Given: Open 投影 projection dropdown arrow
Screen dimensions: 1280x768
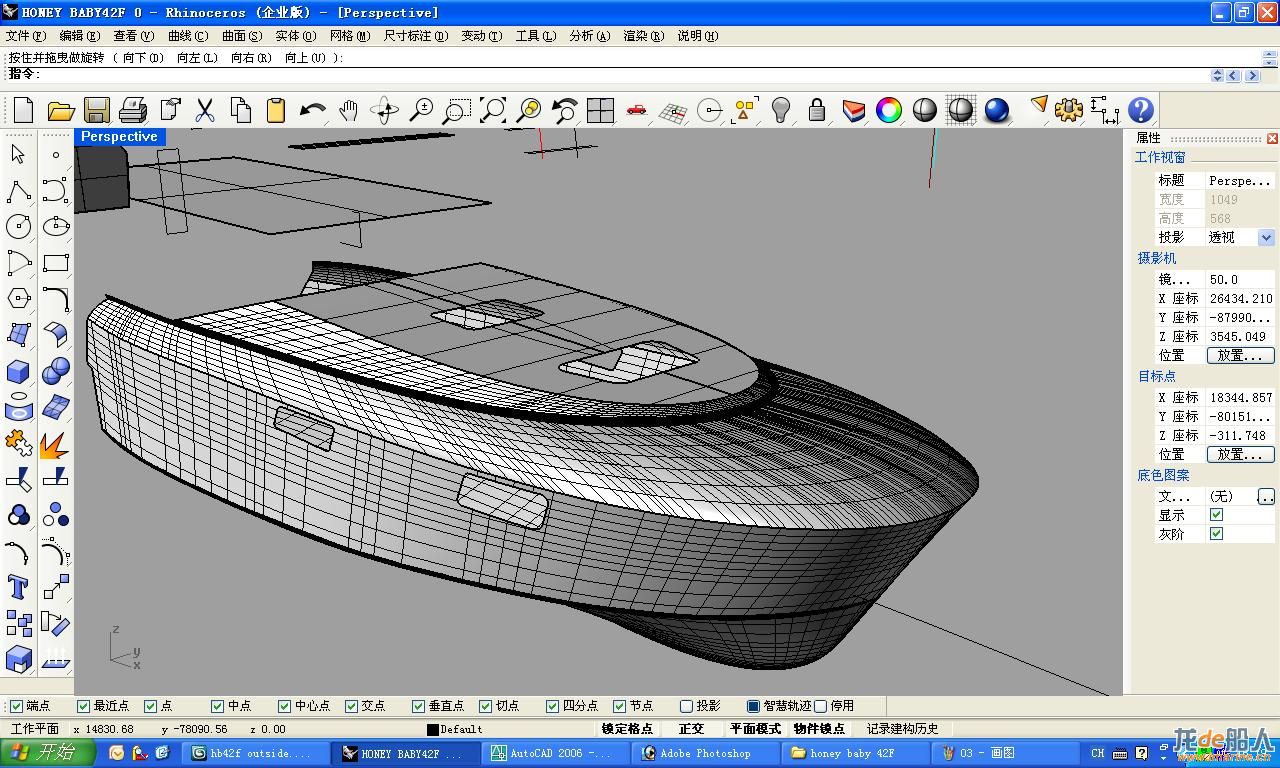Looking at the screenshot, I should (x=1266, y=238).
